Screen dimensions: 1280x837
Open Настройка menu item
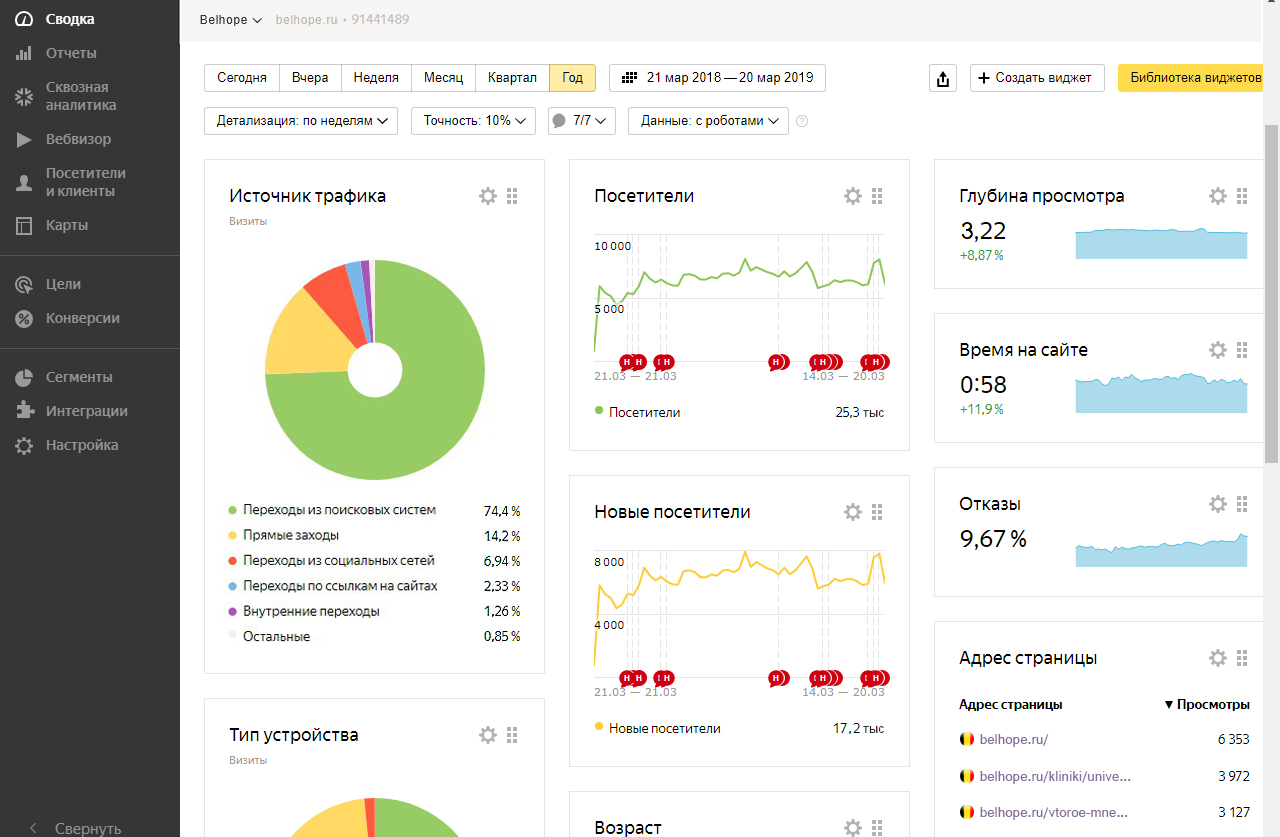click(82, 445)
